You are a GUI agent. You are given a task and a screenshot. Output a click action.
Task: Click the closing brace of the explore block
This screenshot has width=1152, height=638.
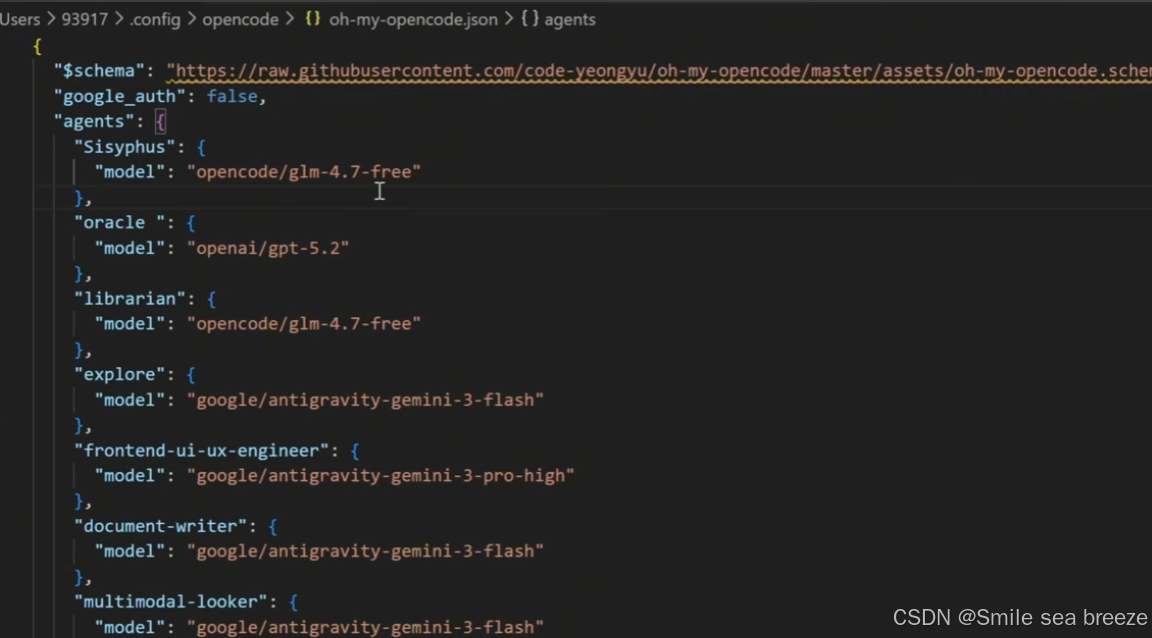pyautogui.click(x=79, y=425)
